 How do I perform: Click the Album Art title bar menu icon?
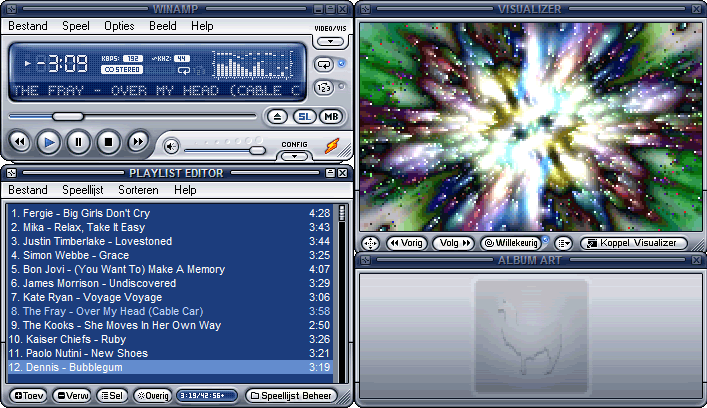point(365,260)
